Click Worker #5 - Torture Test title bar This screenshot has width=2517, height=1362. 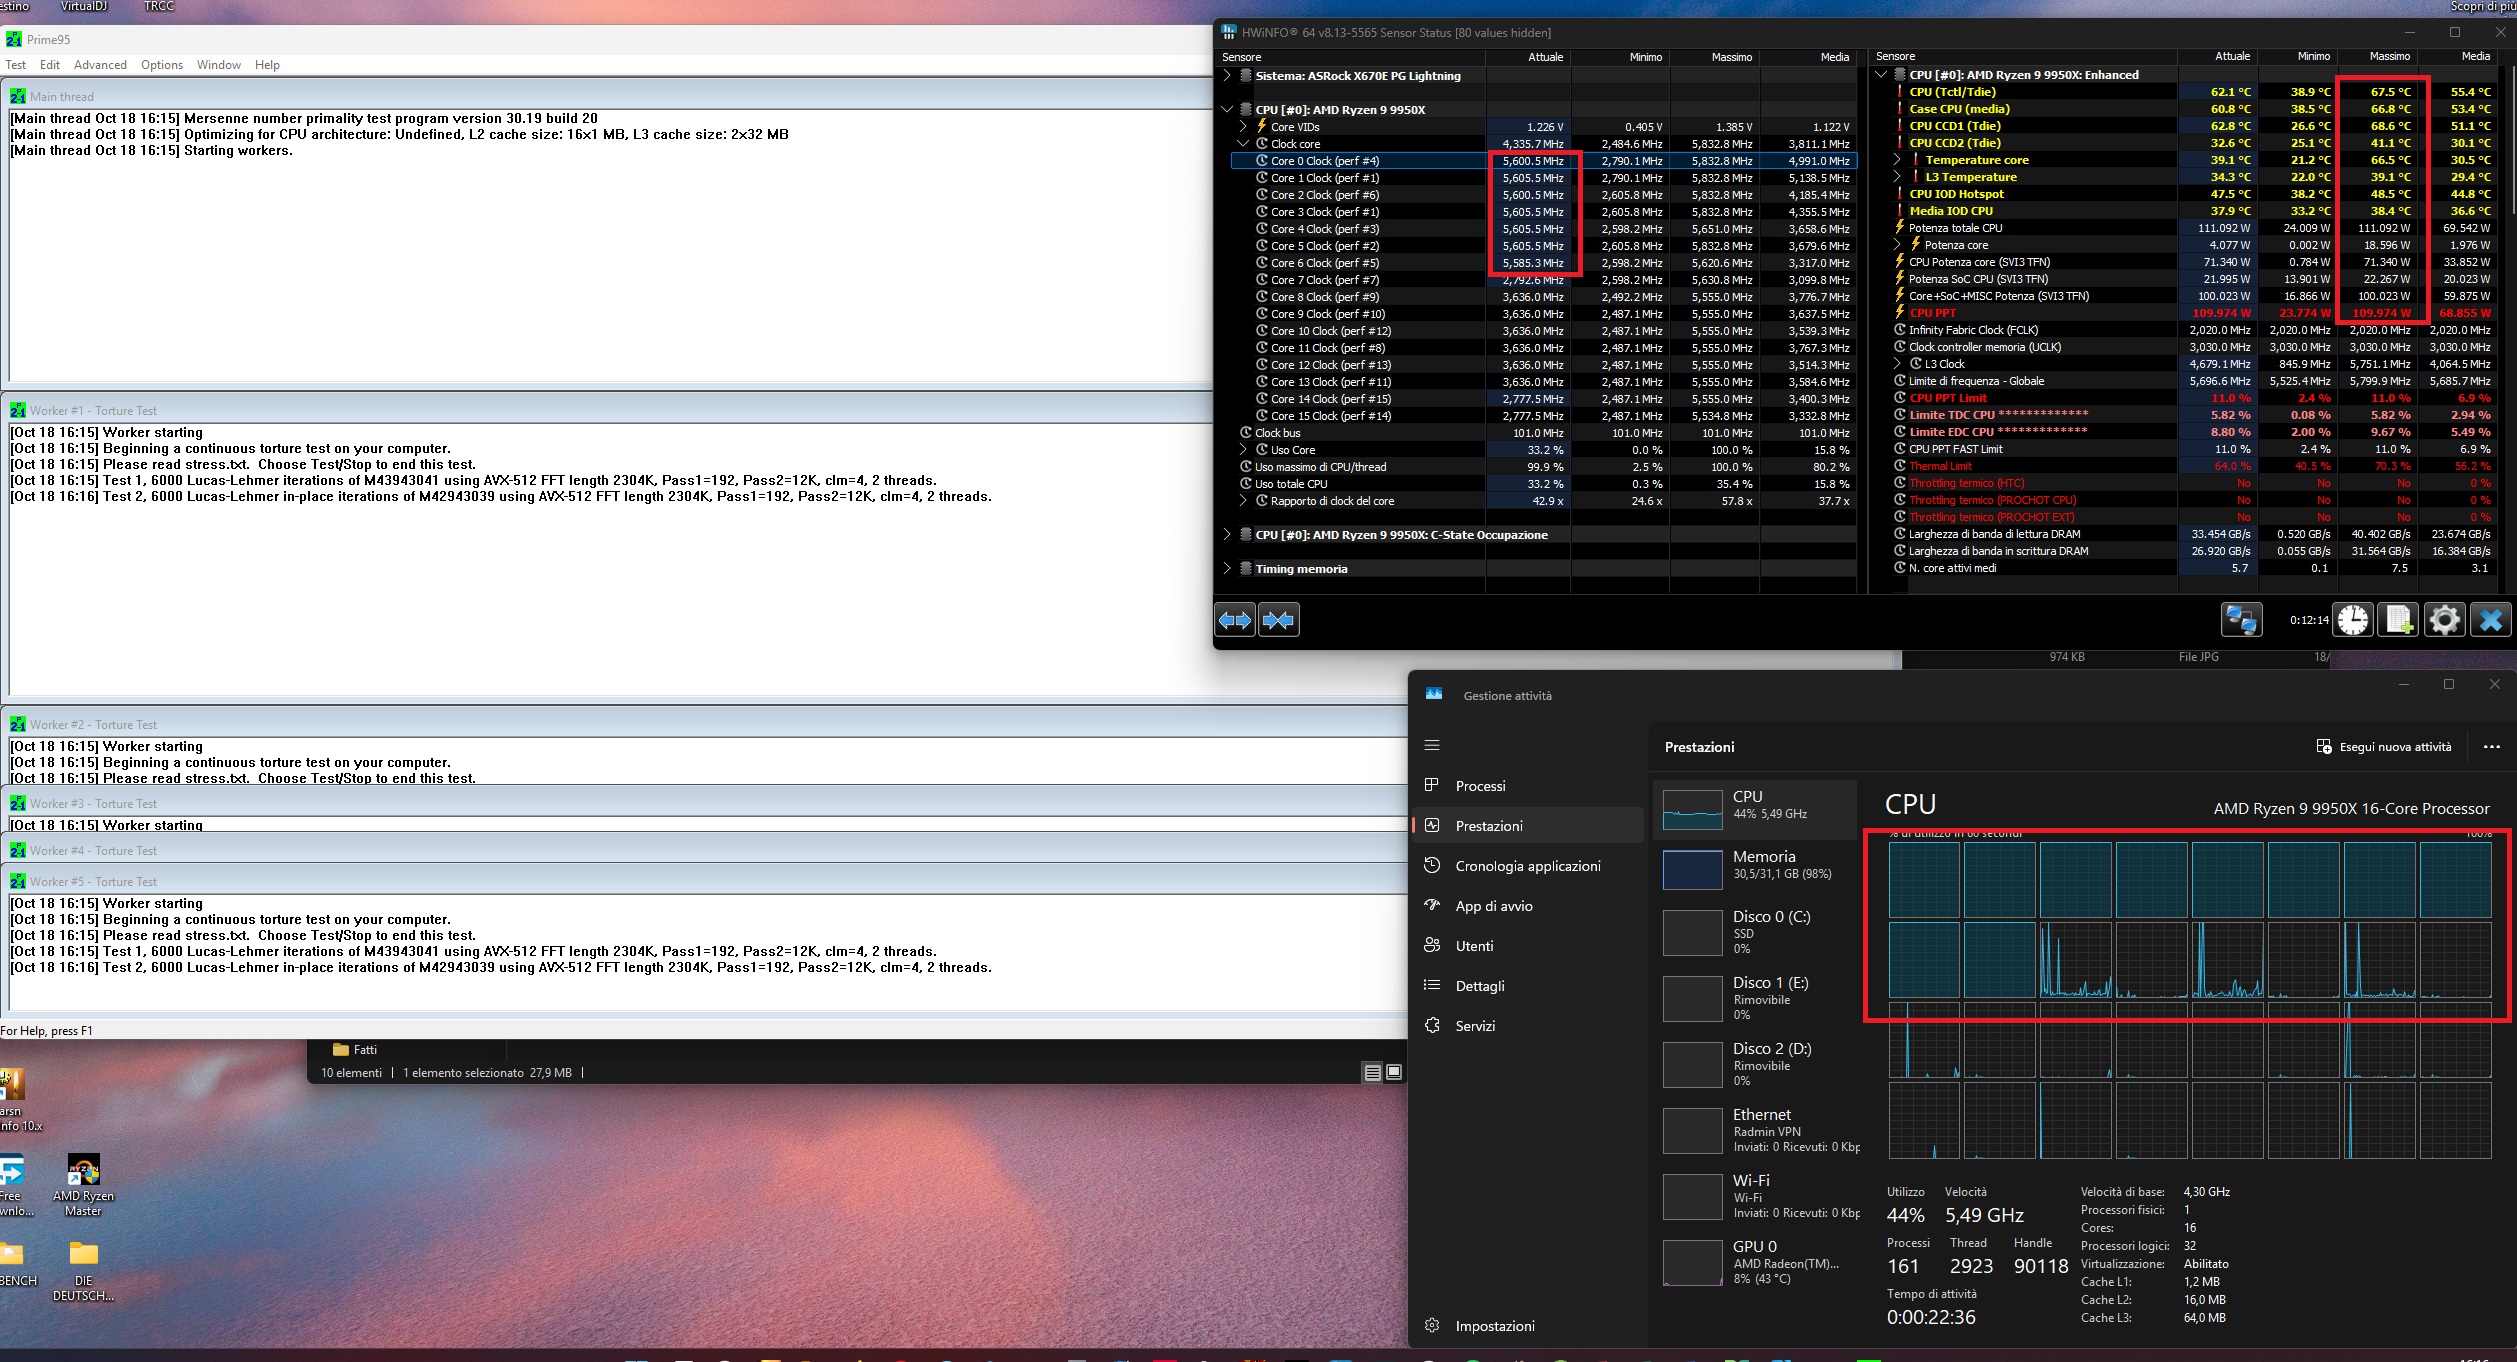(x=704, y=882)
